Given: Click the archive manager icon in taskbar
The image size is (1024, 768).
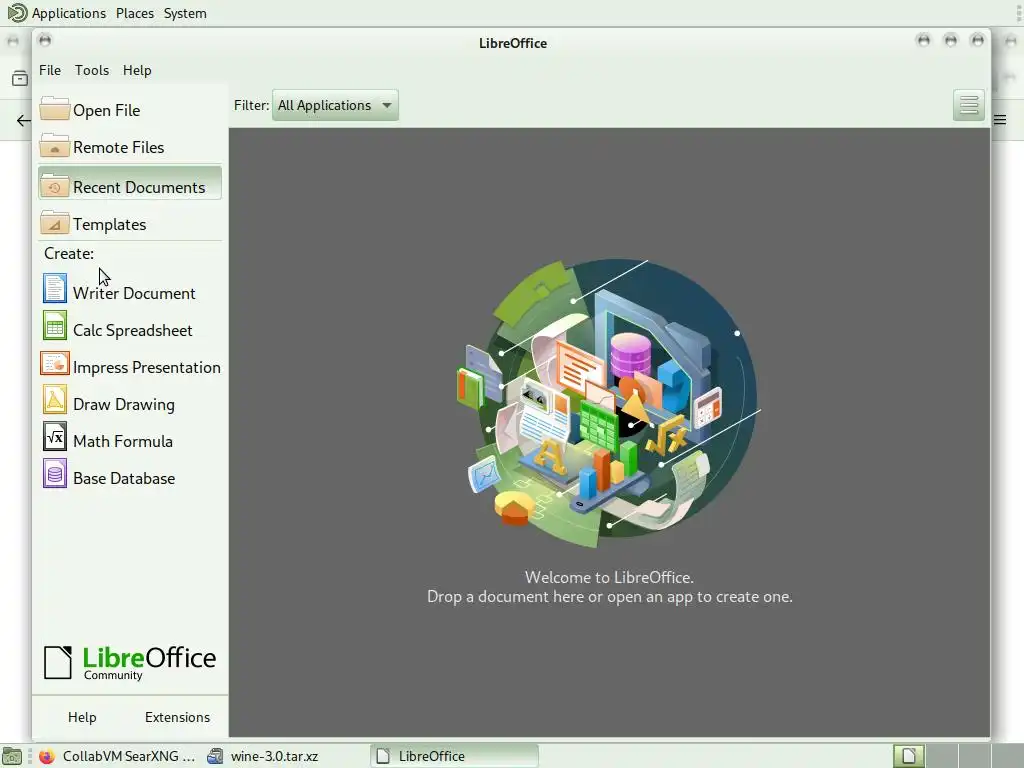Looking at the screenshot, I should (x=215, y=756).
